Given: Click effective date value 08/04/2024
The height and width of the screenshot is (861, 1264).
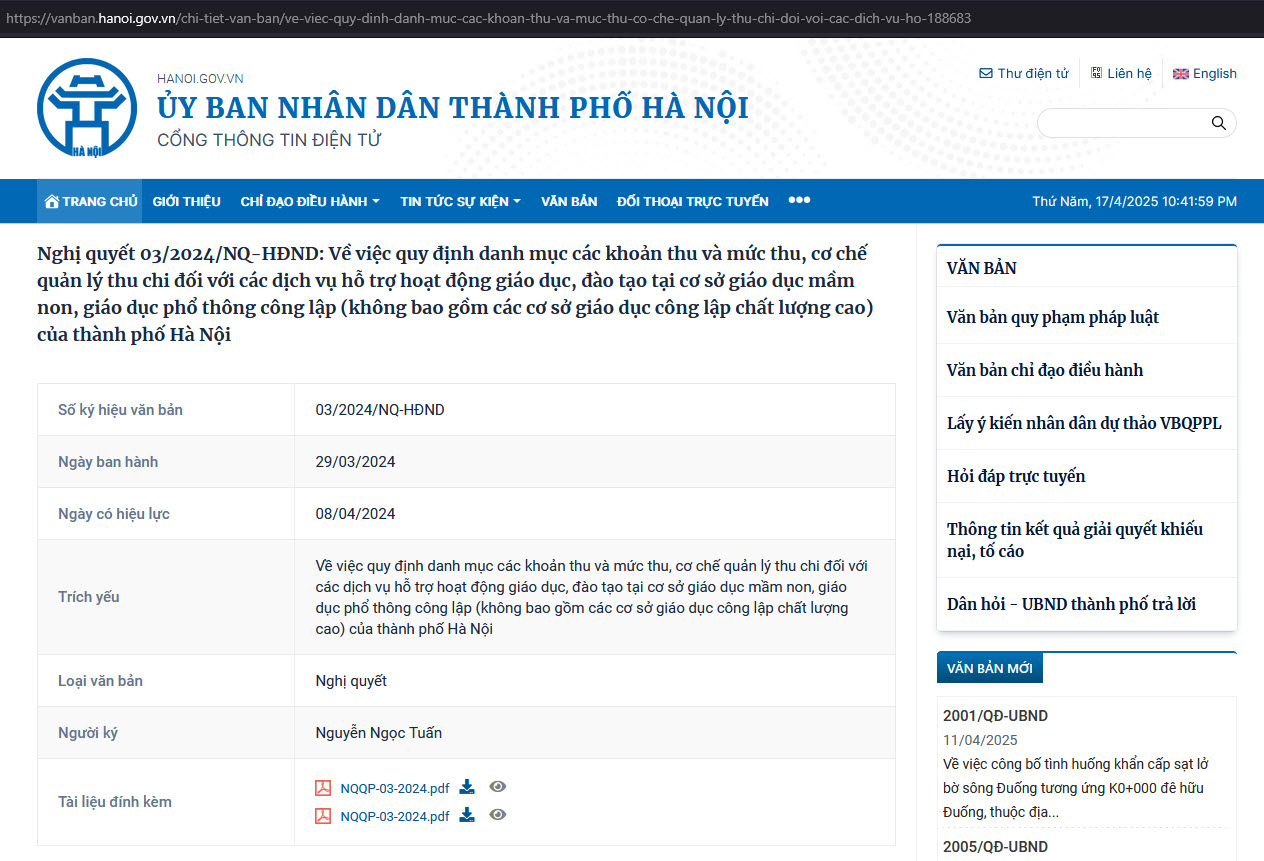Looking at the screenshot, I should [x=355, y=514].
